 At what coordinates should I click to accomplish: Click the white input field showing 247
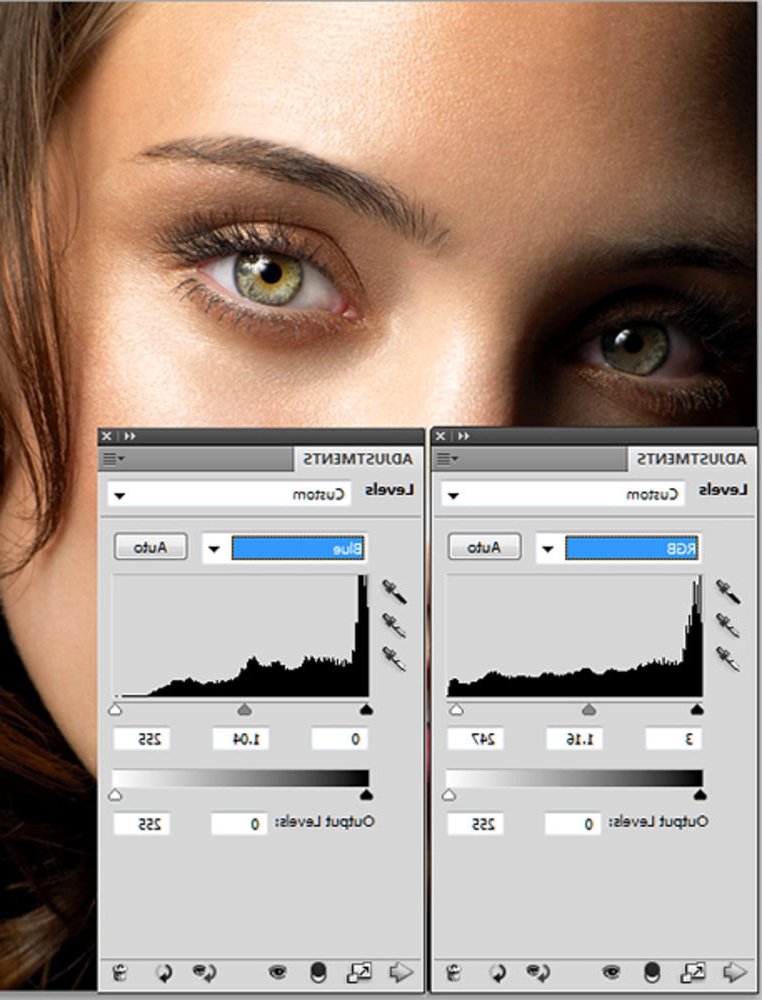click(x=476, y=739)
